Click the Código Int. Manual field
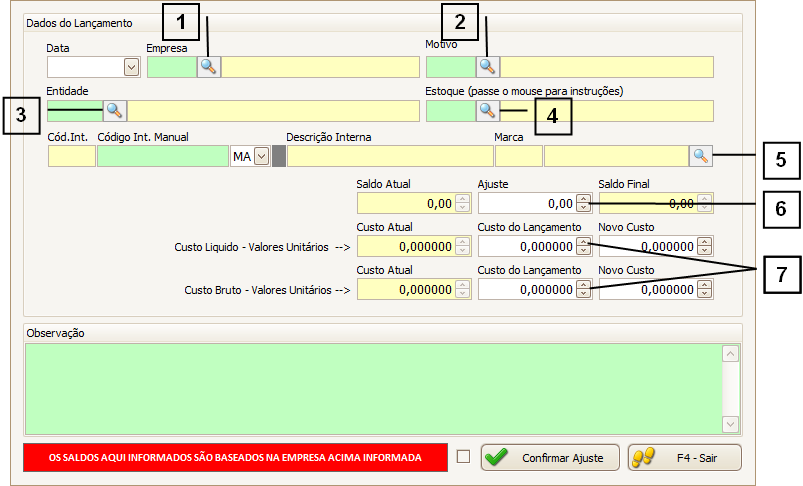The height and width of the screenshot is (486, 803). (x=162, y=156)
